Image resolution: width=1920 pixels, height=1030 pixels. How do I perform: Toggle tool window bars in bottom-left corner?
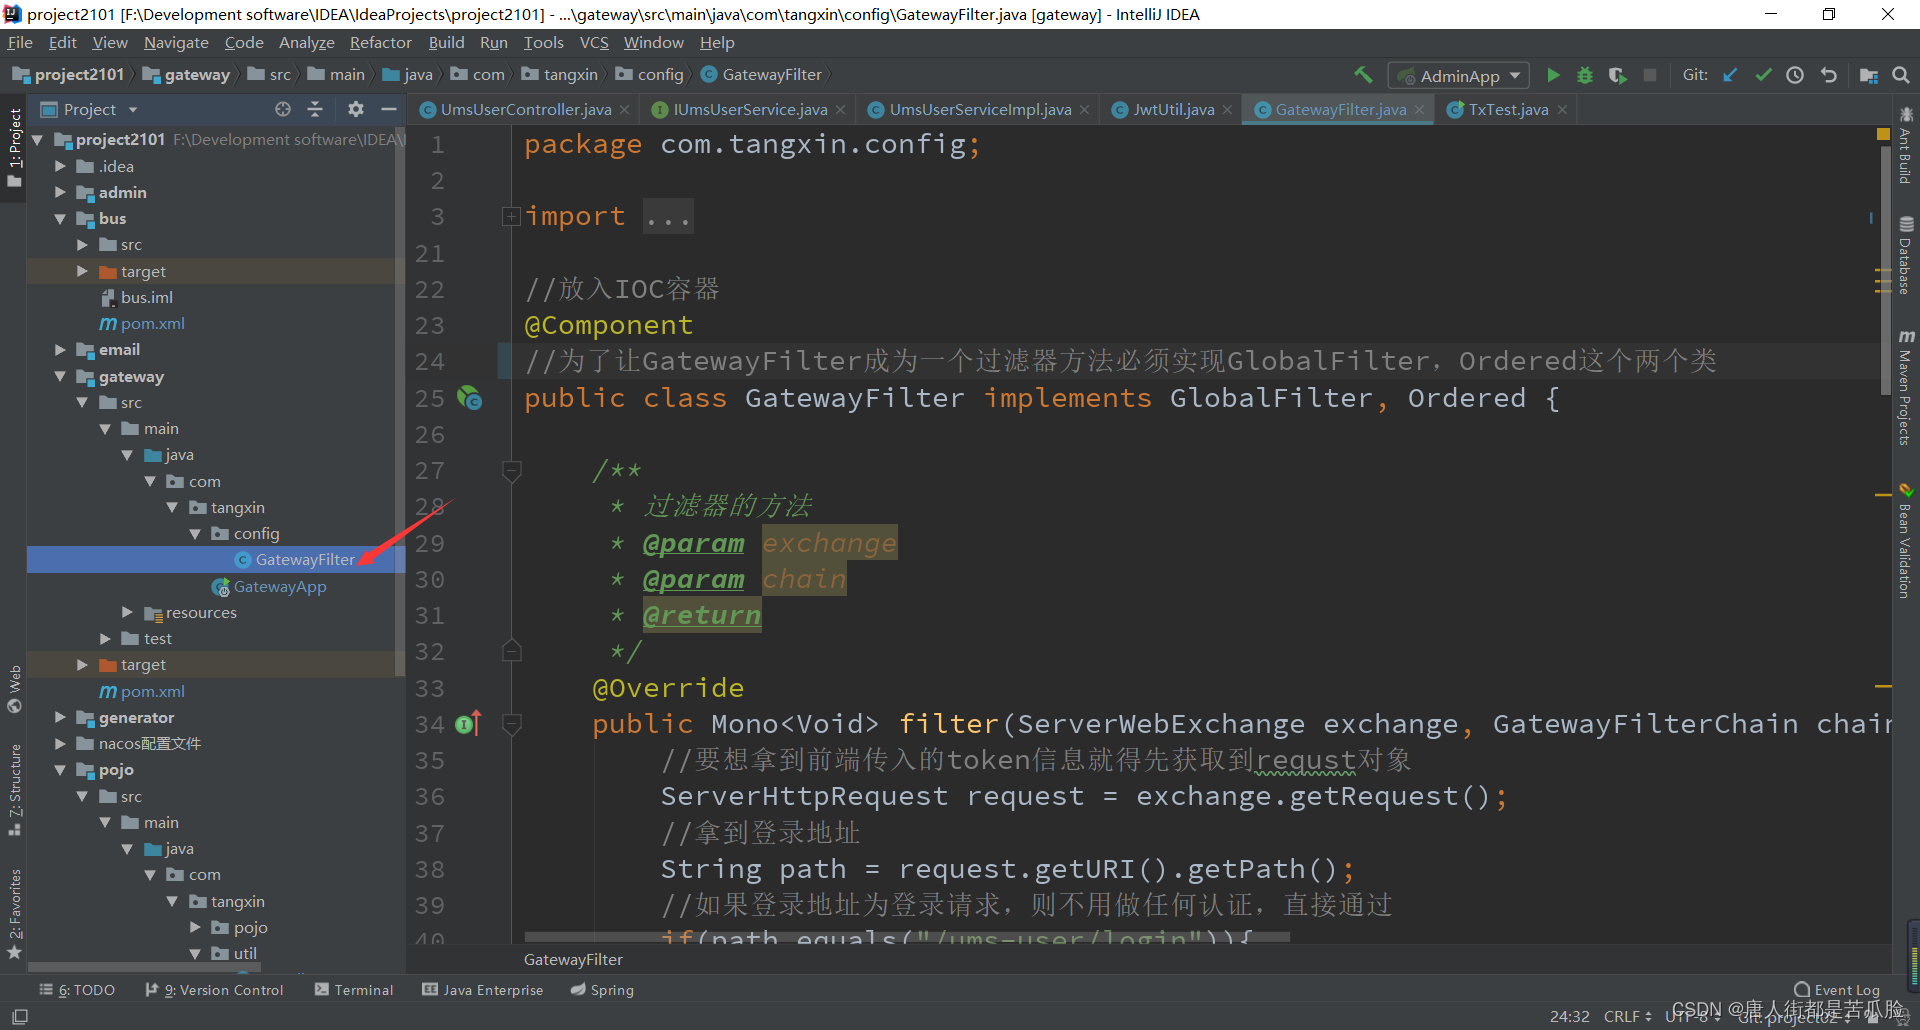tap(19, 1016)
